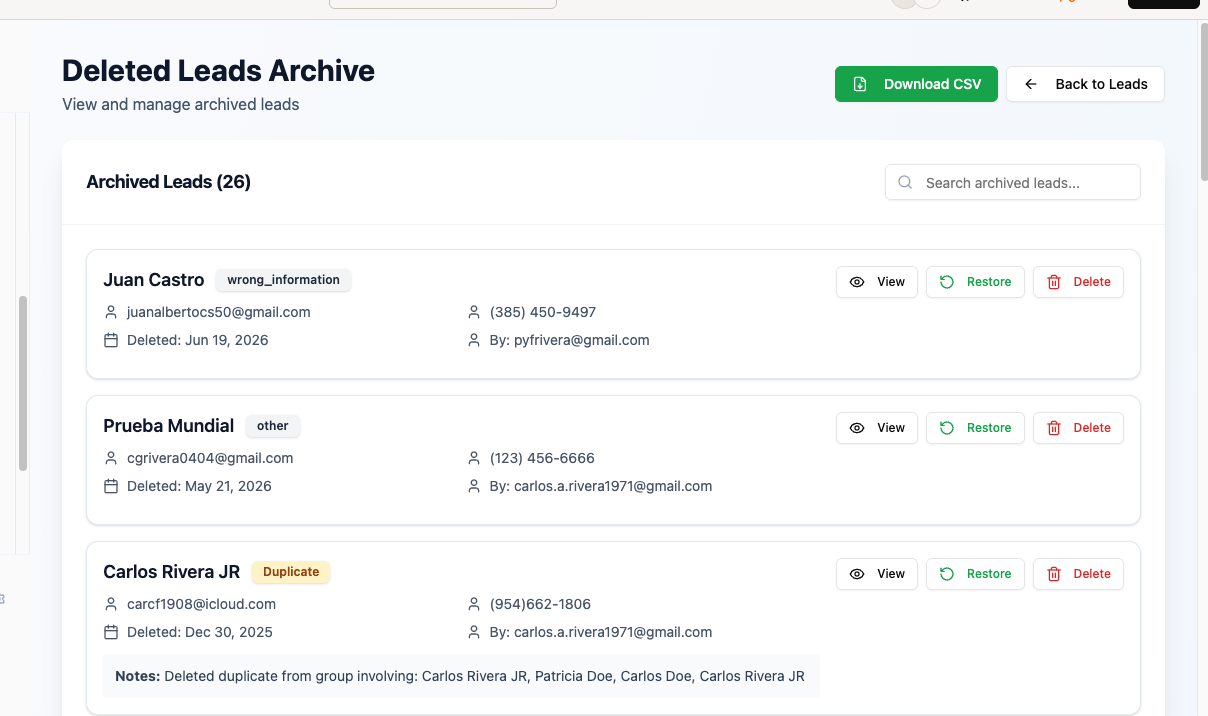Delete Juan Castro permanently
Viewport: 1208px width, 716px height.
1078,282
